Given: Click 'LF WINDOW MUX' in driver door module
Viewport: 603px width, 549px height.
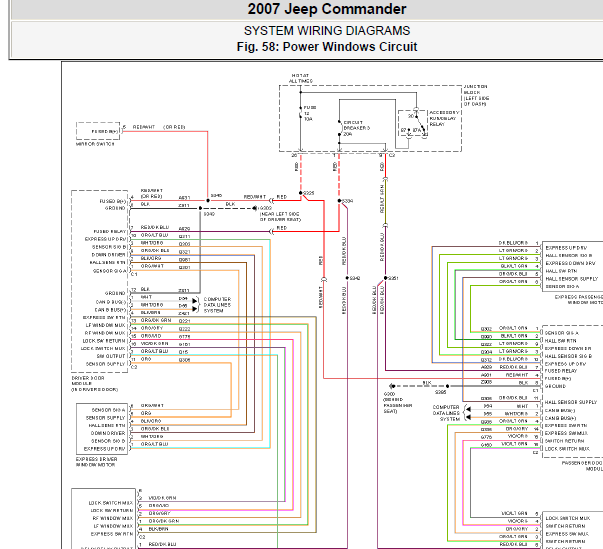Looking at the screenshot, I should (x=105, y=325).
